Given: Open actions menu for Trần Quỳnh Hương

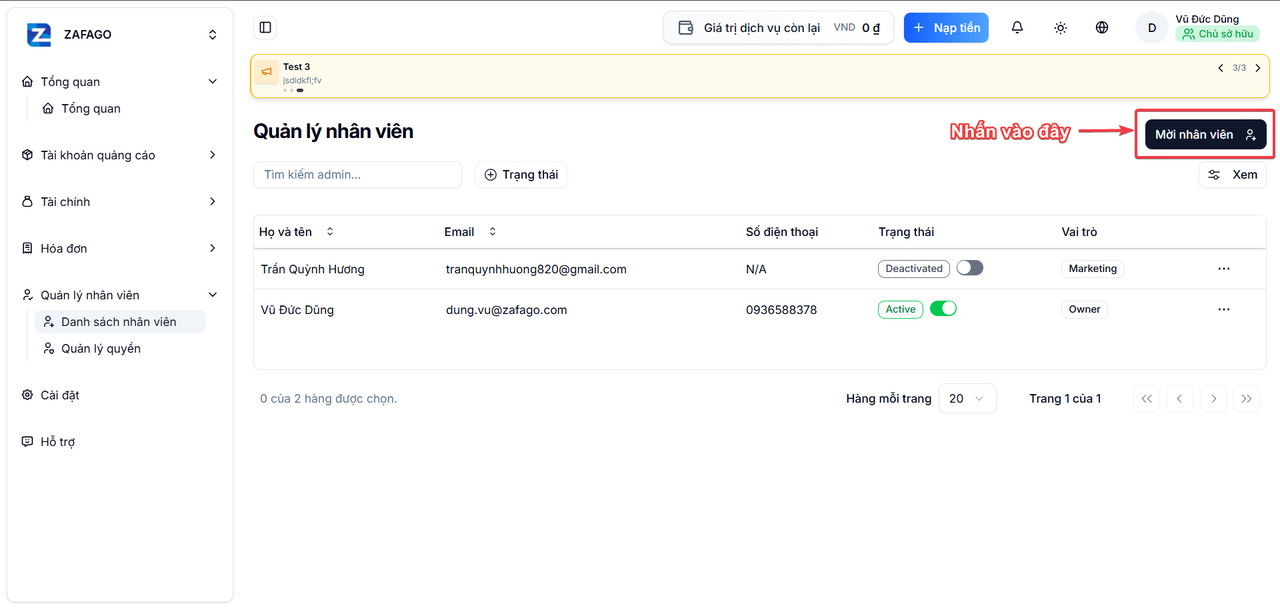Looking at the screenshot, I should [x=1223, y=269].
